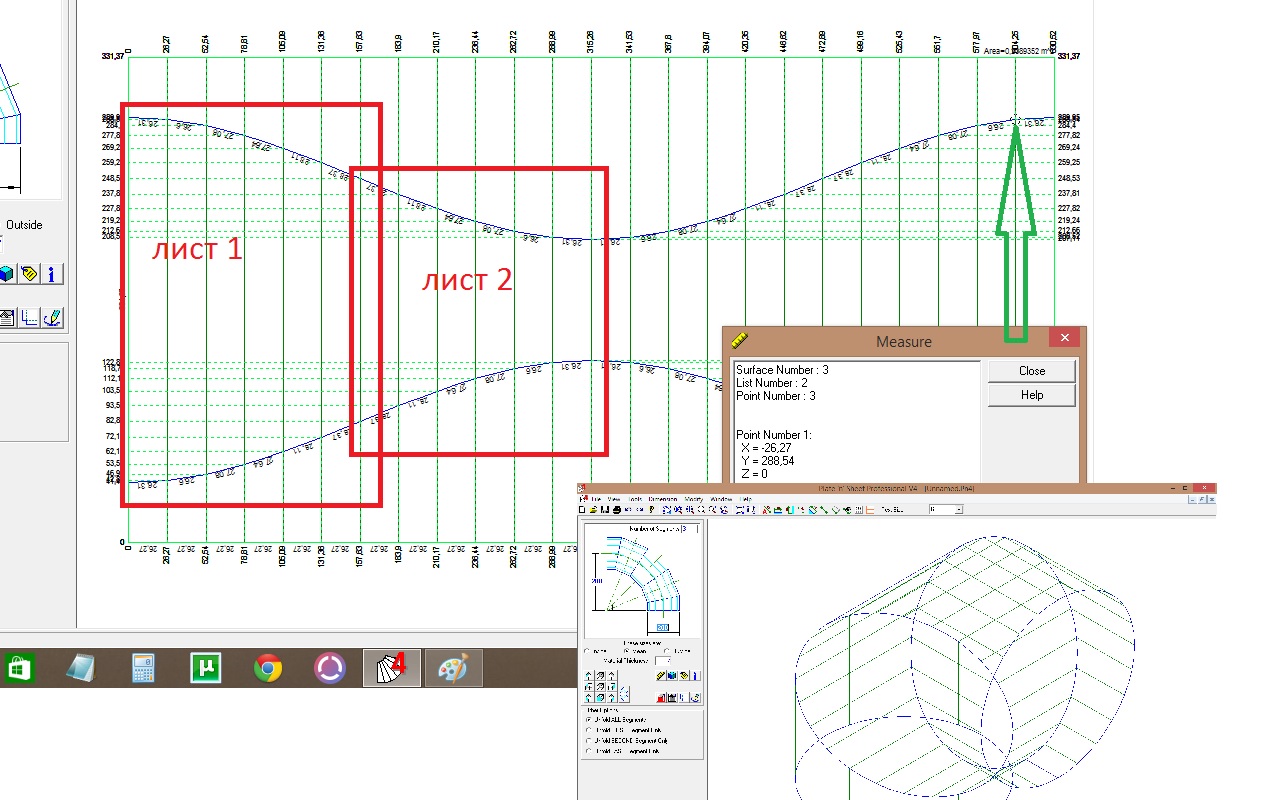Launch Paint from the taskbar

[x=453, y=667]
